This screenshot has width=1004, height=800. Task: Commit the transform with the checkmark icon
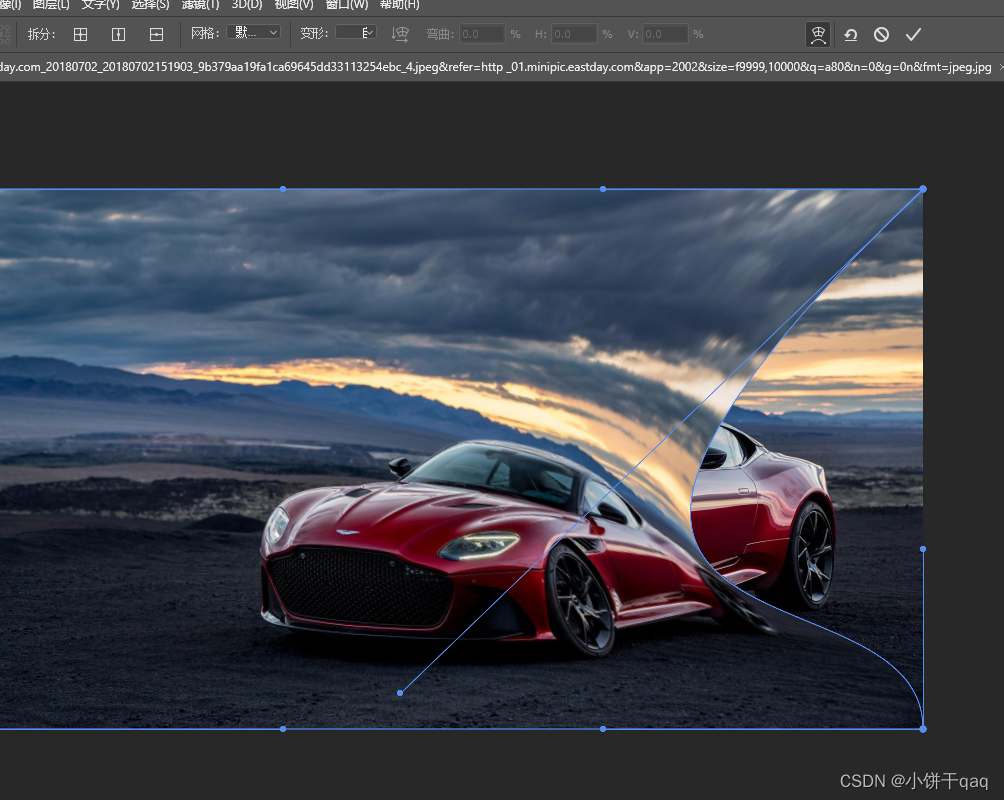(914, 35)
